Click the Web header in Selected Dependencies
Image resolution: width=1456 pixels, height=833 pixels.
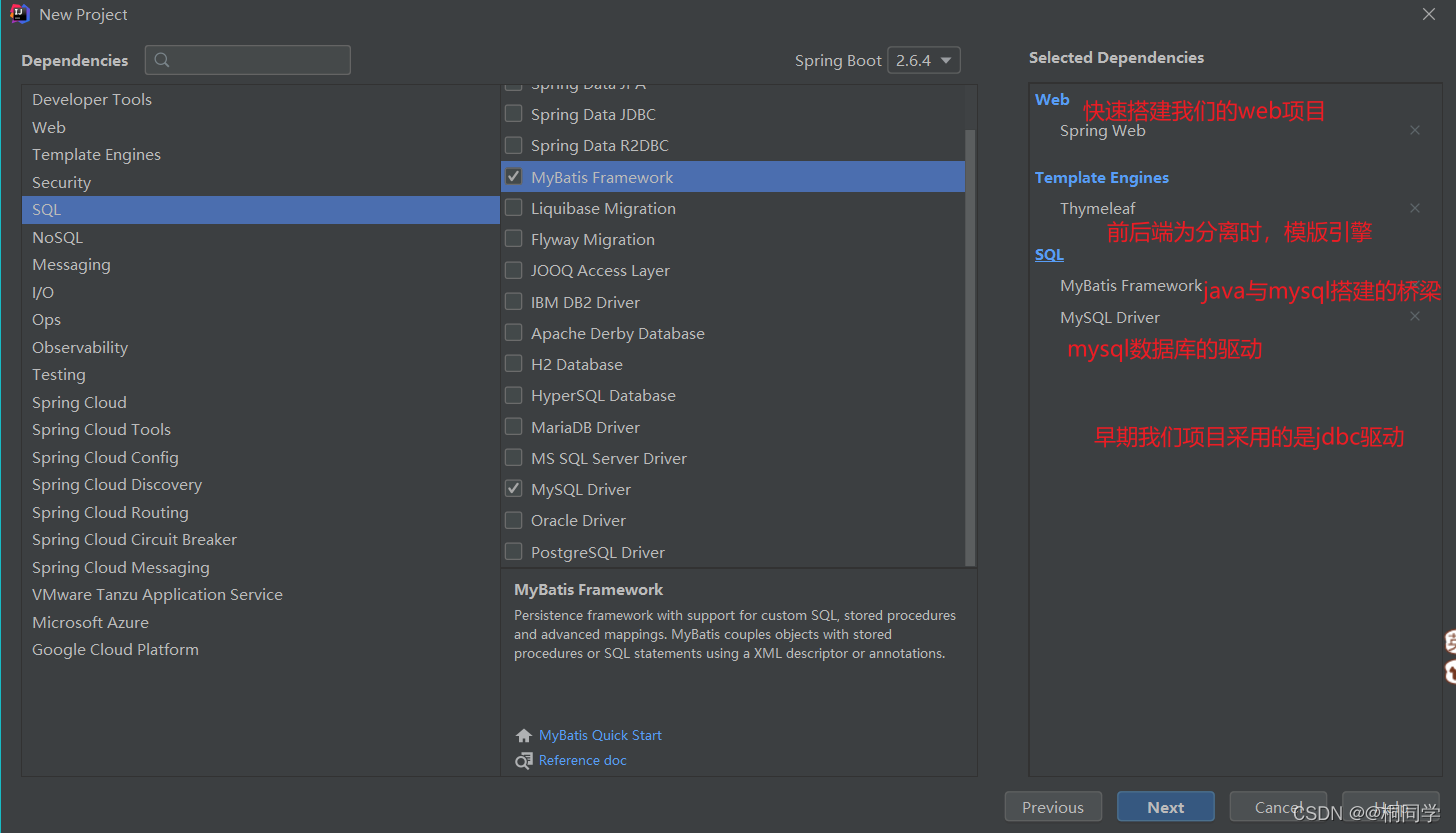pos(1052,99)
